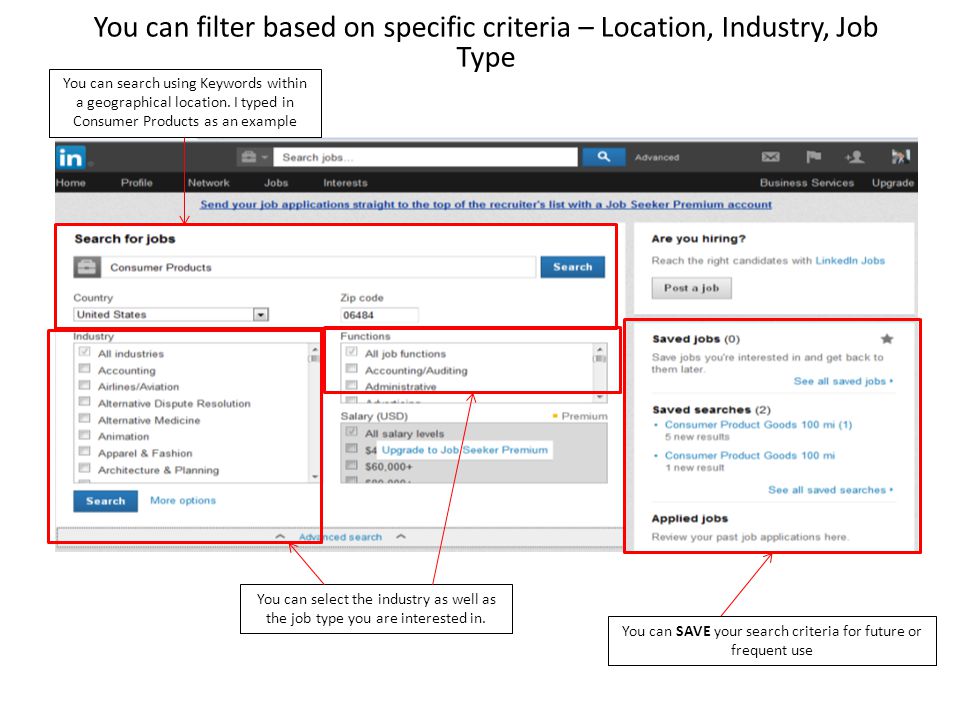960x720 pixels.
Task: Check the Alternative Dispute Resolution checkbox
Action: point(84,402)
